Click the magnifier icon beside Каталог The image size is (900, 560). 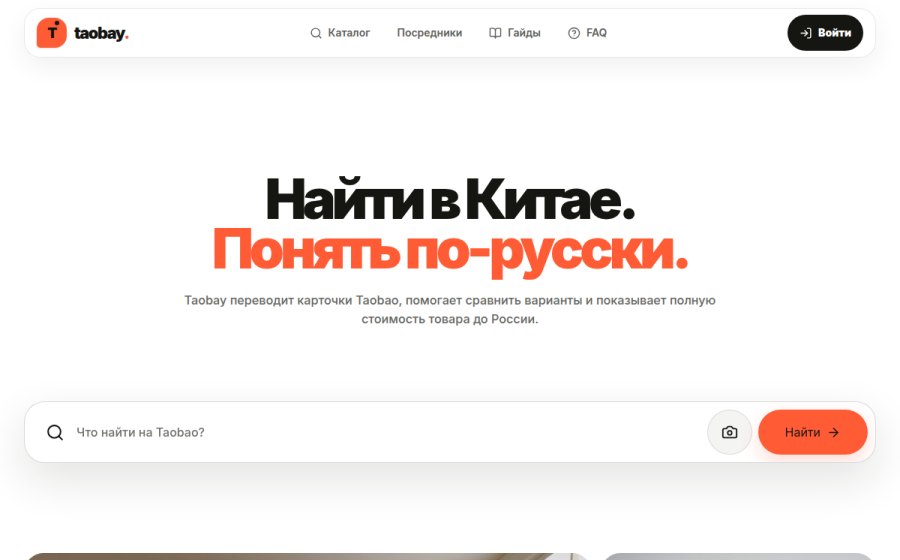pos(316,33)
